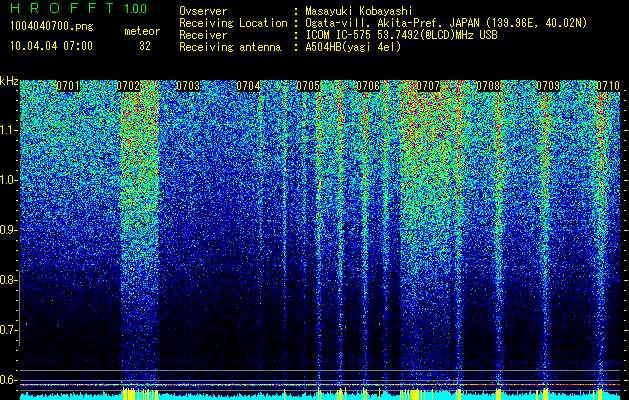Click the ICOM IC-575 53.7492 MHz USB text
The height and width of the screenshot is (400, 629).
[401, 35]
